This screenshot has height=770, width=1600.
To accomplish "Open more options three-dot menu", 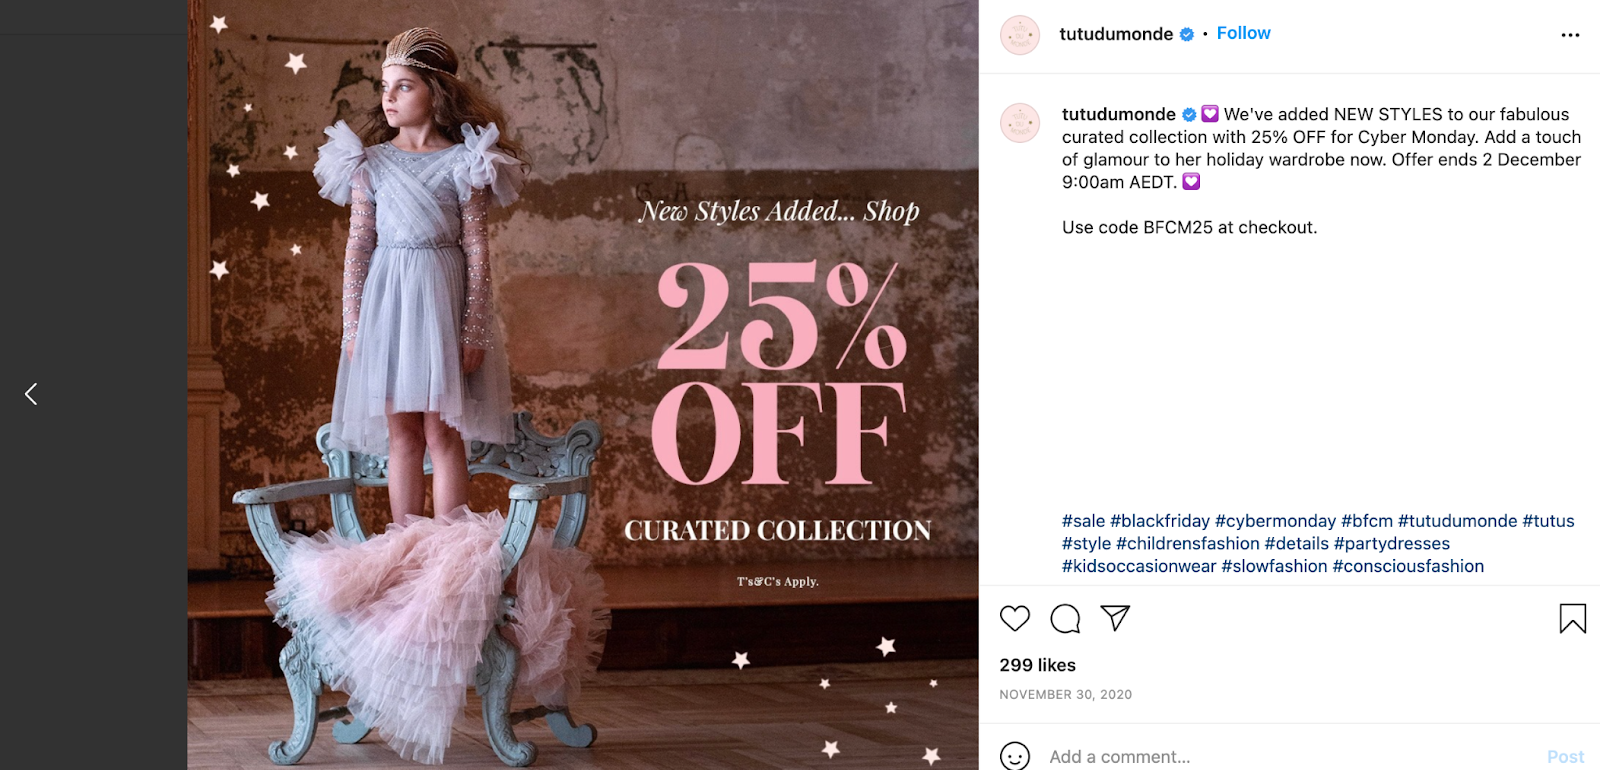I will coord(1570,35).
